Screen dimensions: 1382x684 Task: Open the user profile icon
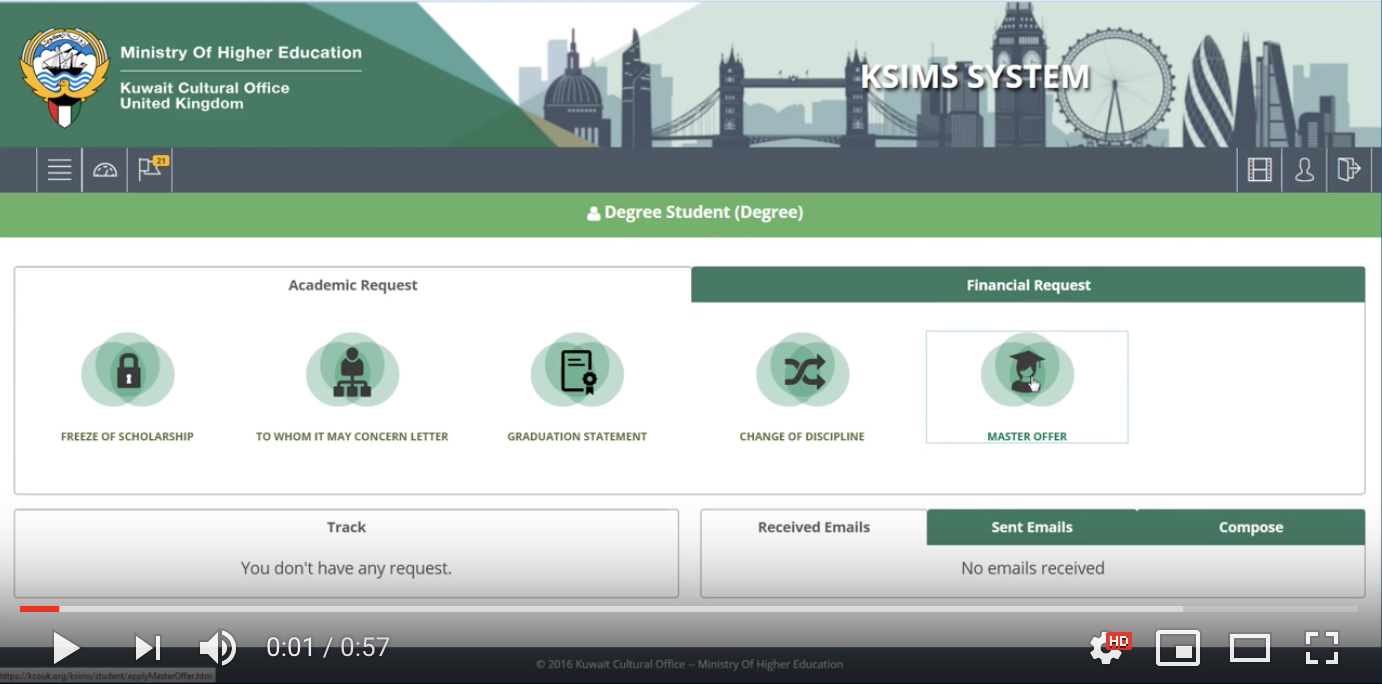[1304, 170]
